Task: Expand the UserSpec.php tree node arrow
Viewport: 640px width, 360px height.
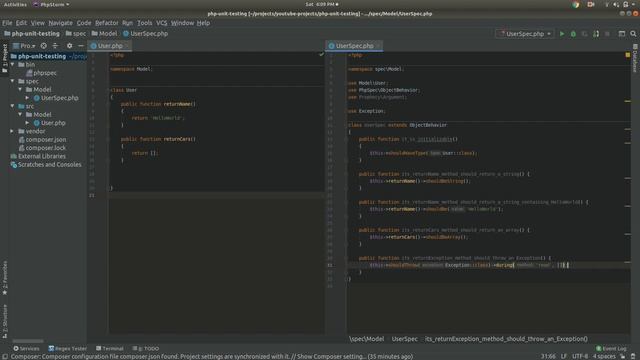Action: click(x=27, y=98)
